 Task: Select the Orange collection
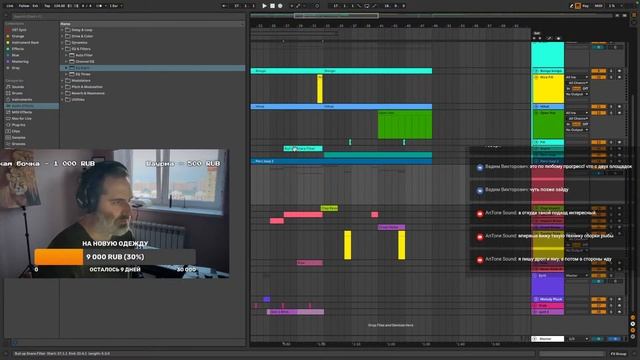(18, 36)
